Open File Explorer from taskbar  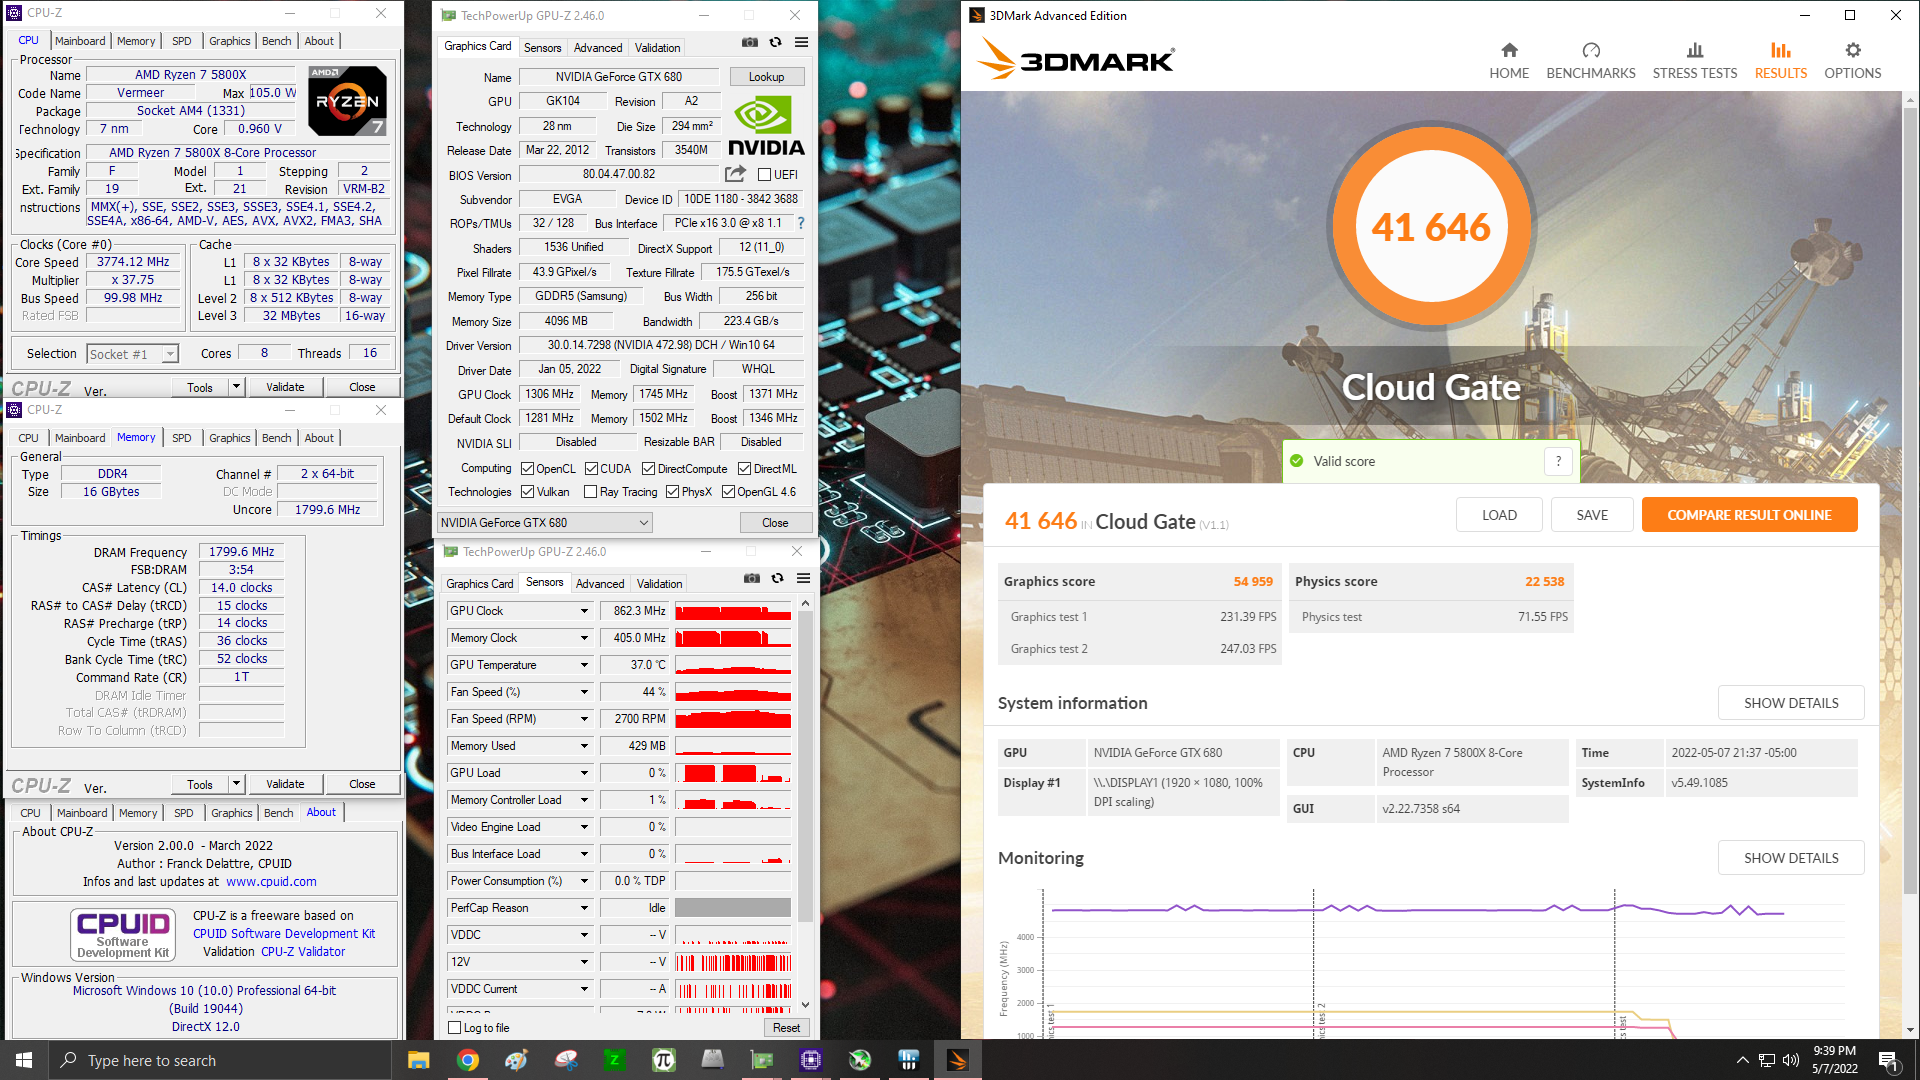point(418,1060)
